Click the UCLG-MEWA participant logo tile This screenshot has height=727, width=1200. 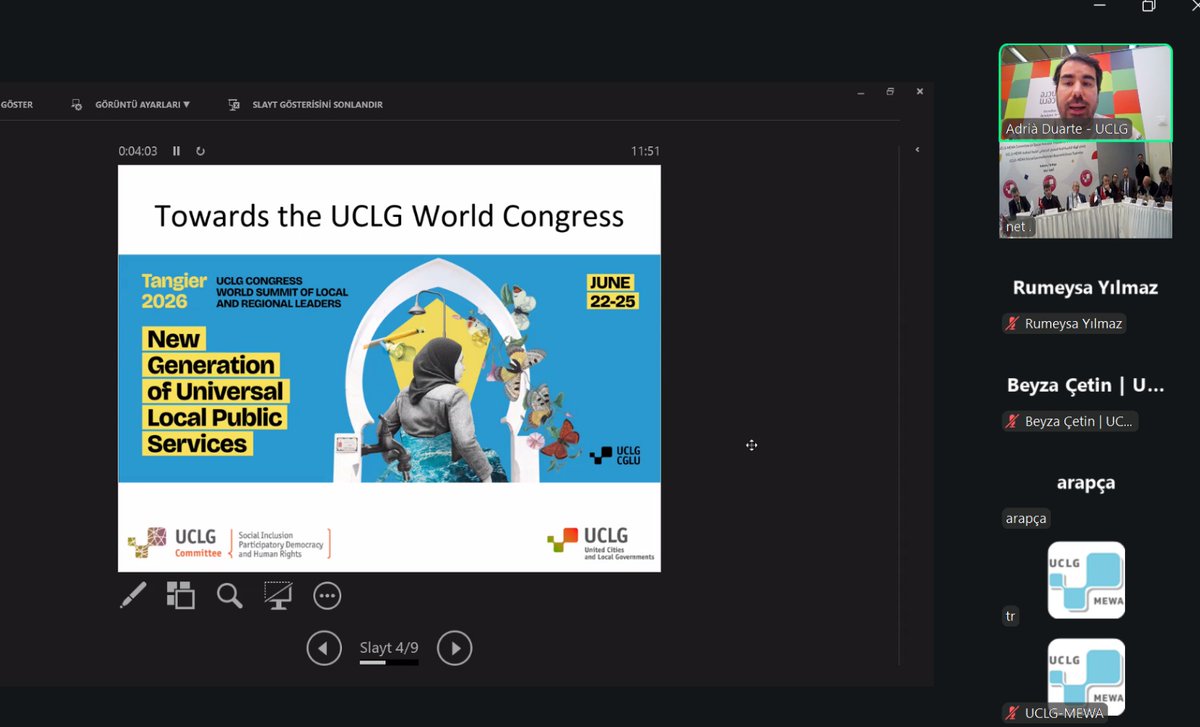tap(1086, 676)
